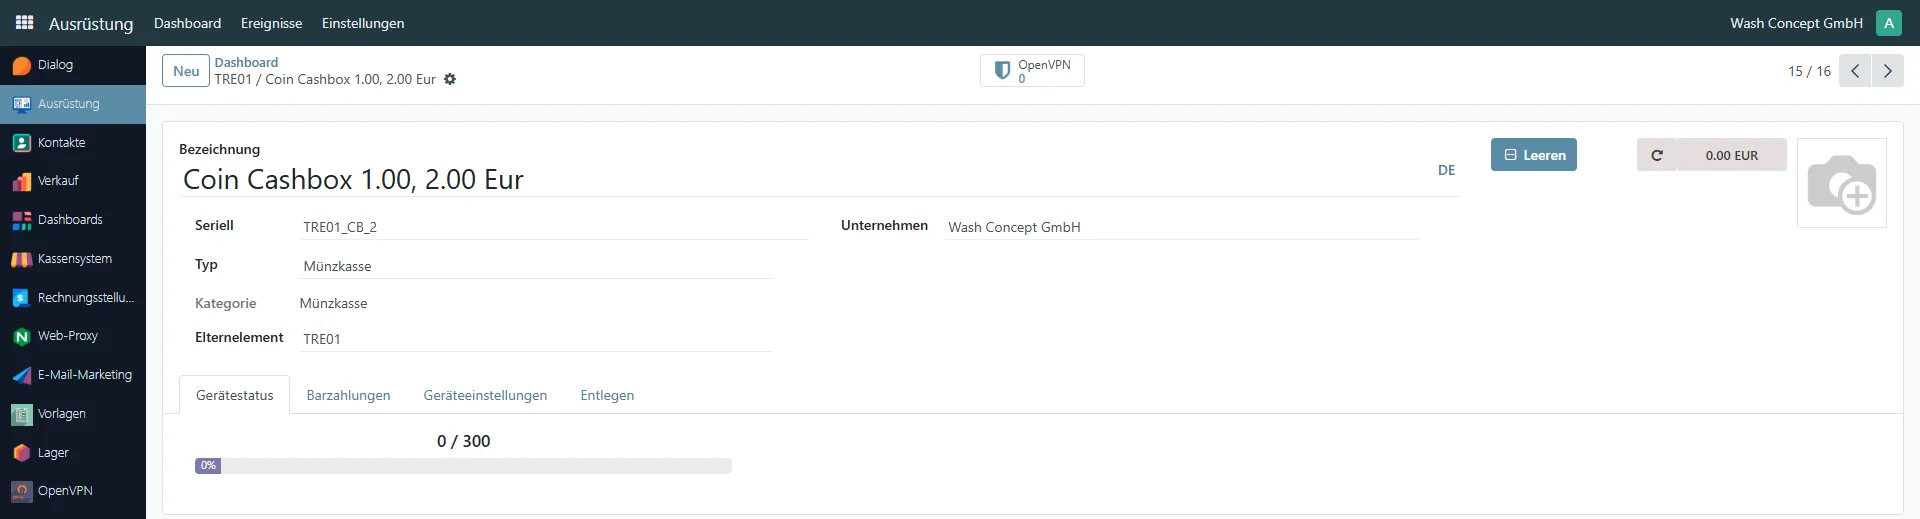Click Wash Concept GmbH company switcher

click(x=1796, y=23)
